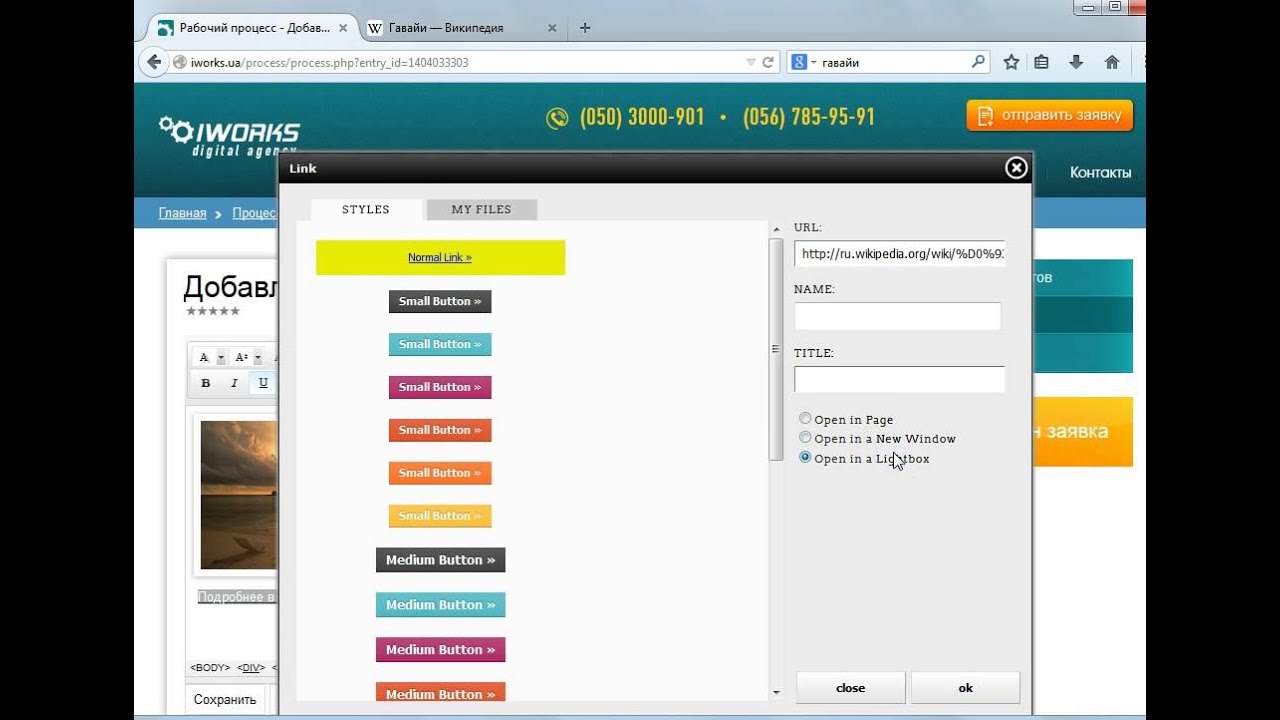
Task: Click the Главная breadcrumb link
Action: click(182, 213)
